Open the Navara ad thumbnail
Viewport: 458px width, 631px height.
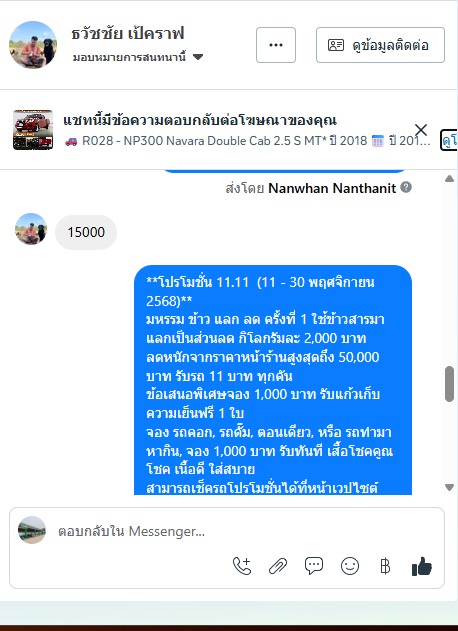[x=33, y=130]
